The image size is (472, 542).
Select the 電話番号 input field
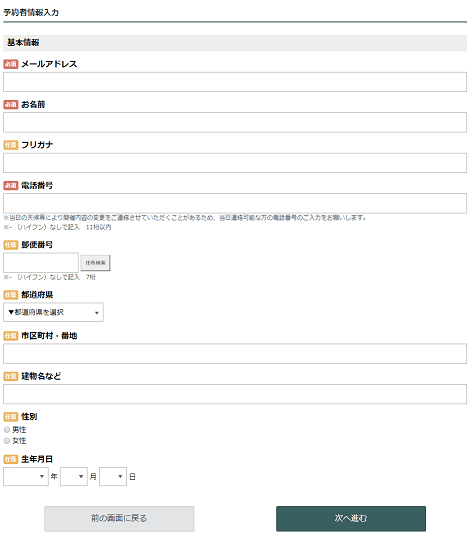click(235, 203)
